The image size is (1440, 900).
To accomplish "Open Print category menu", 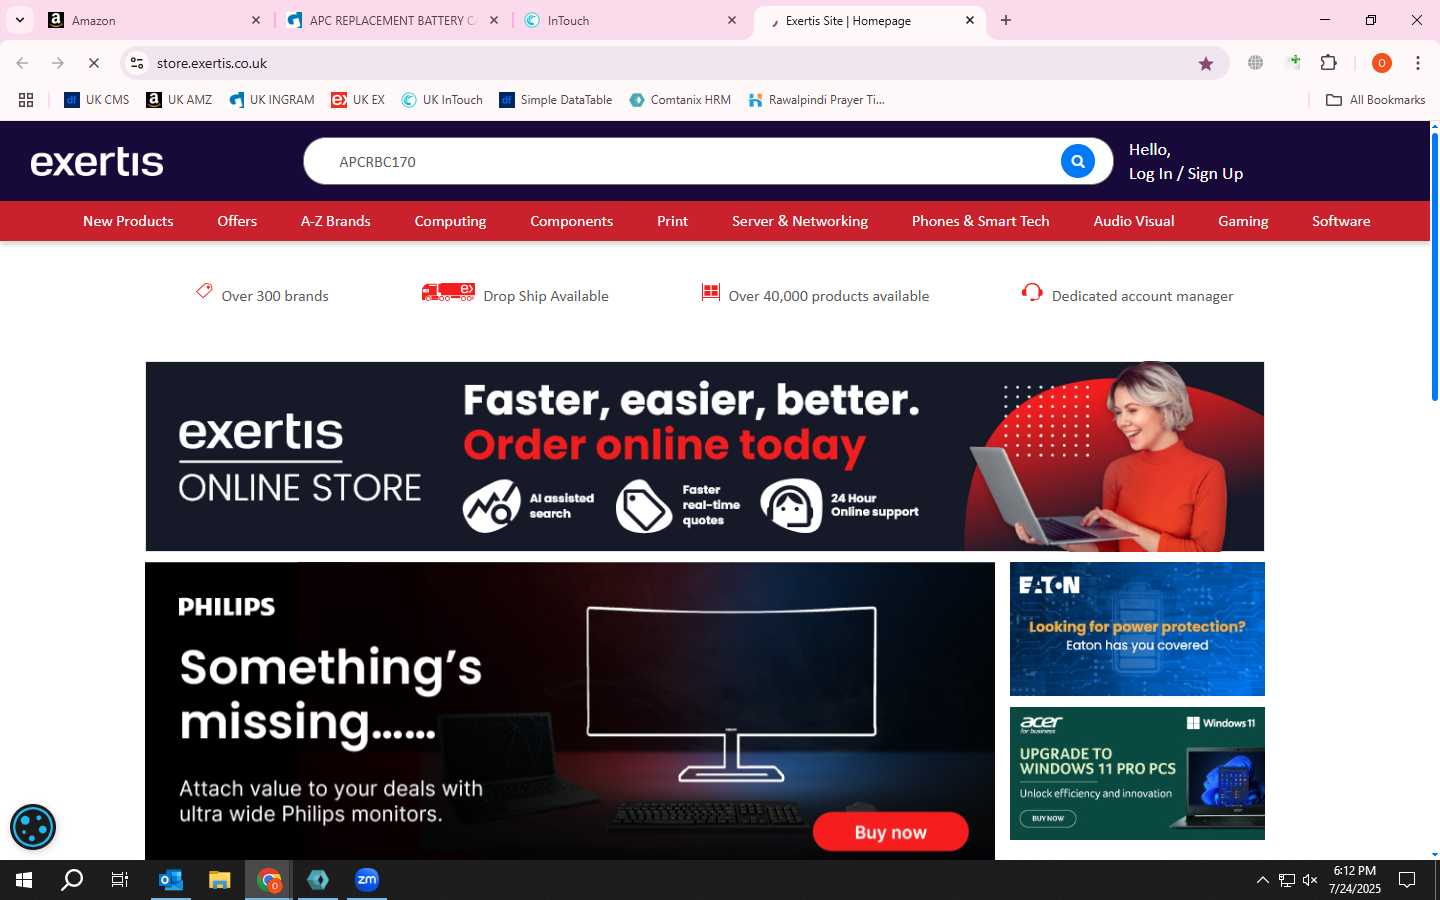I will [672, 221].
